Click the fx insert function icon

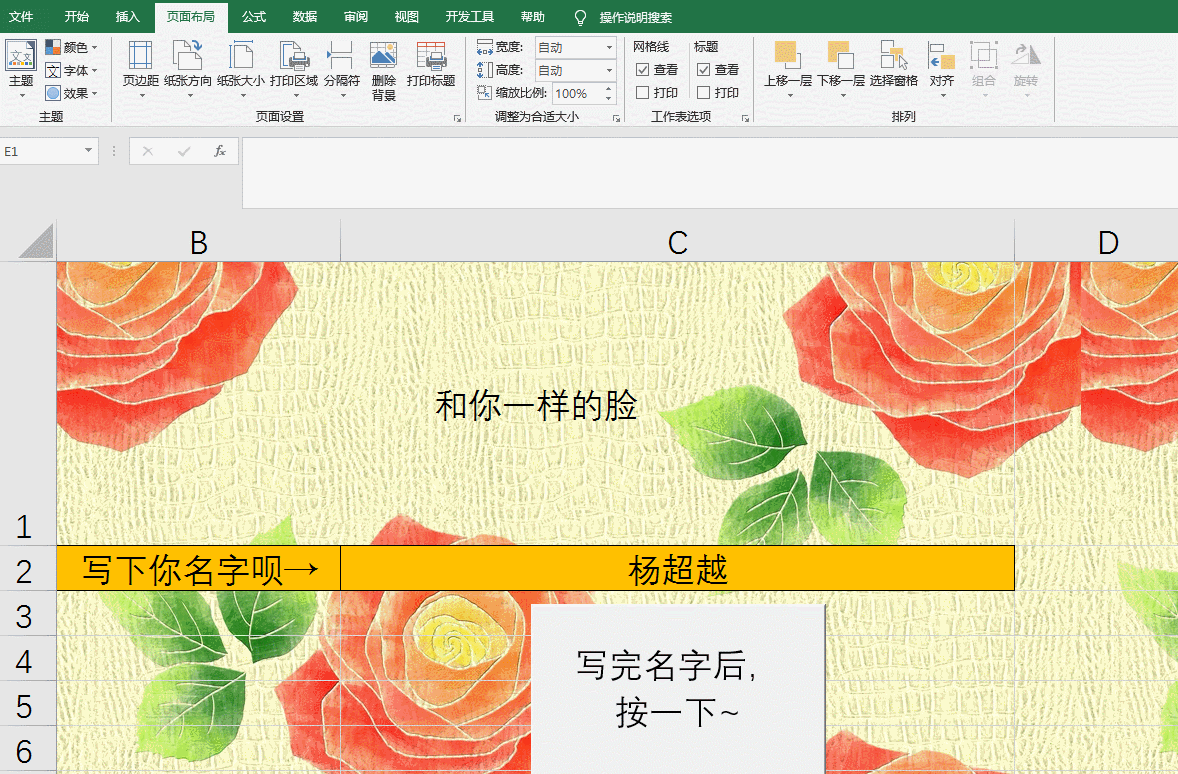point(220,151)
